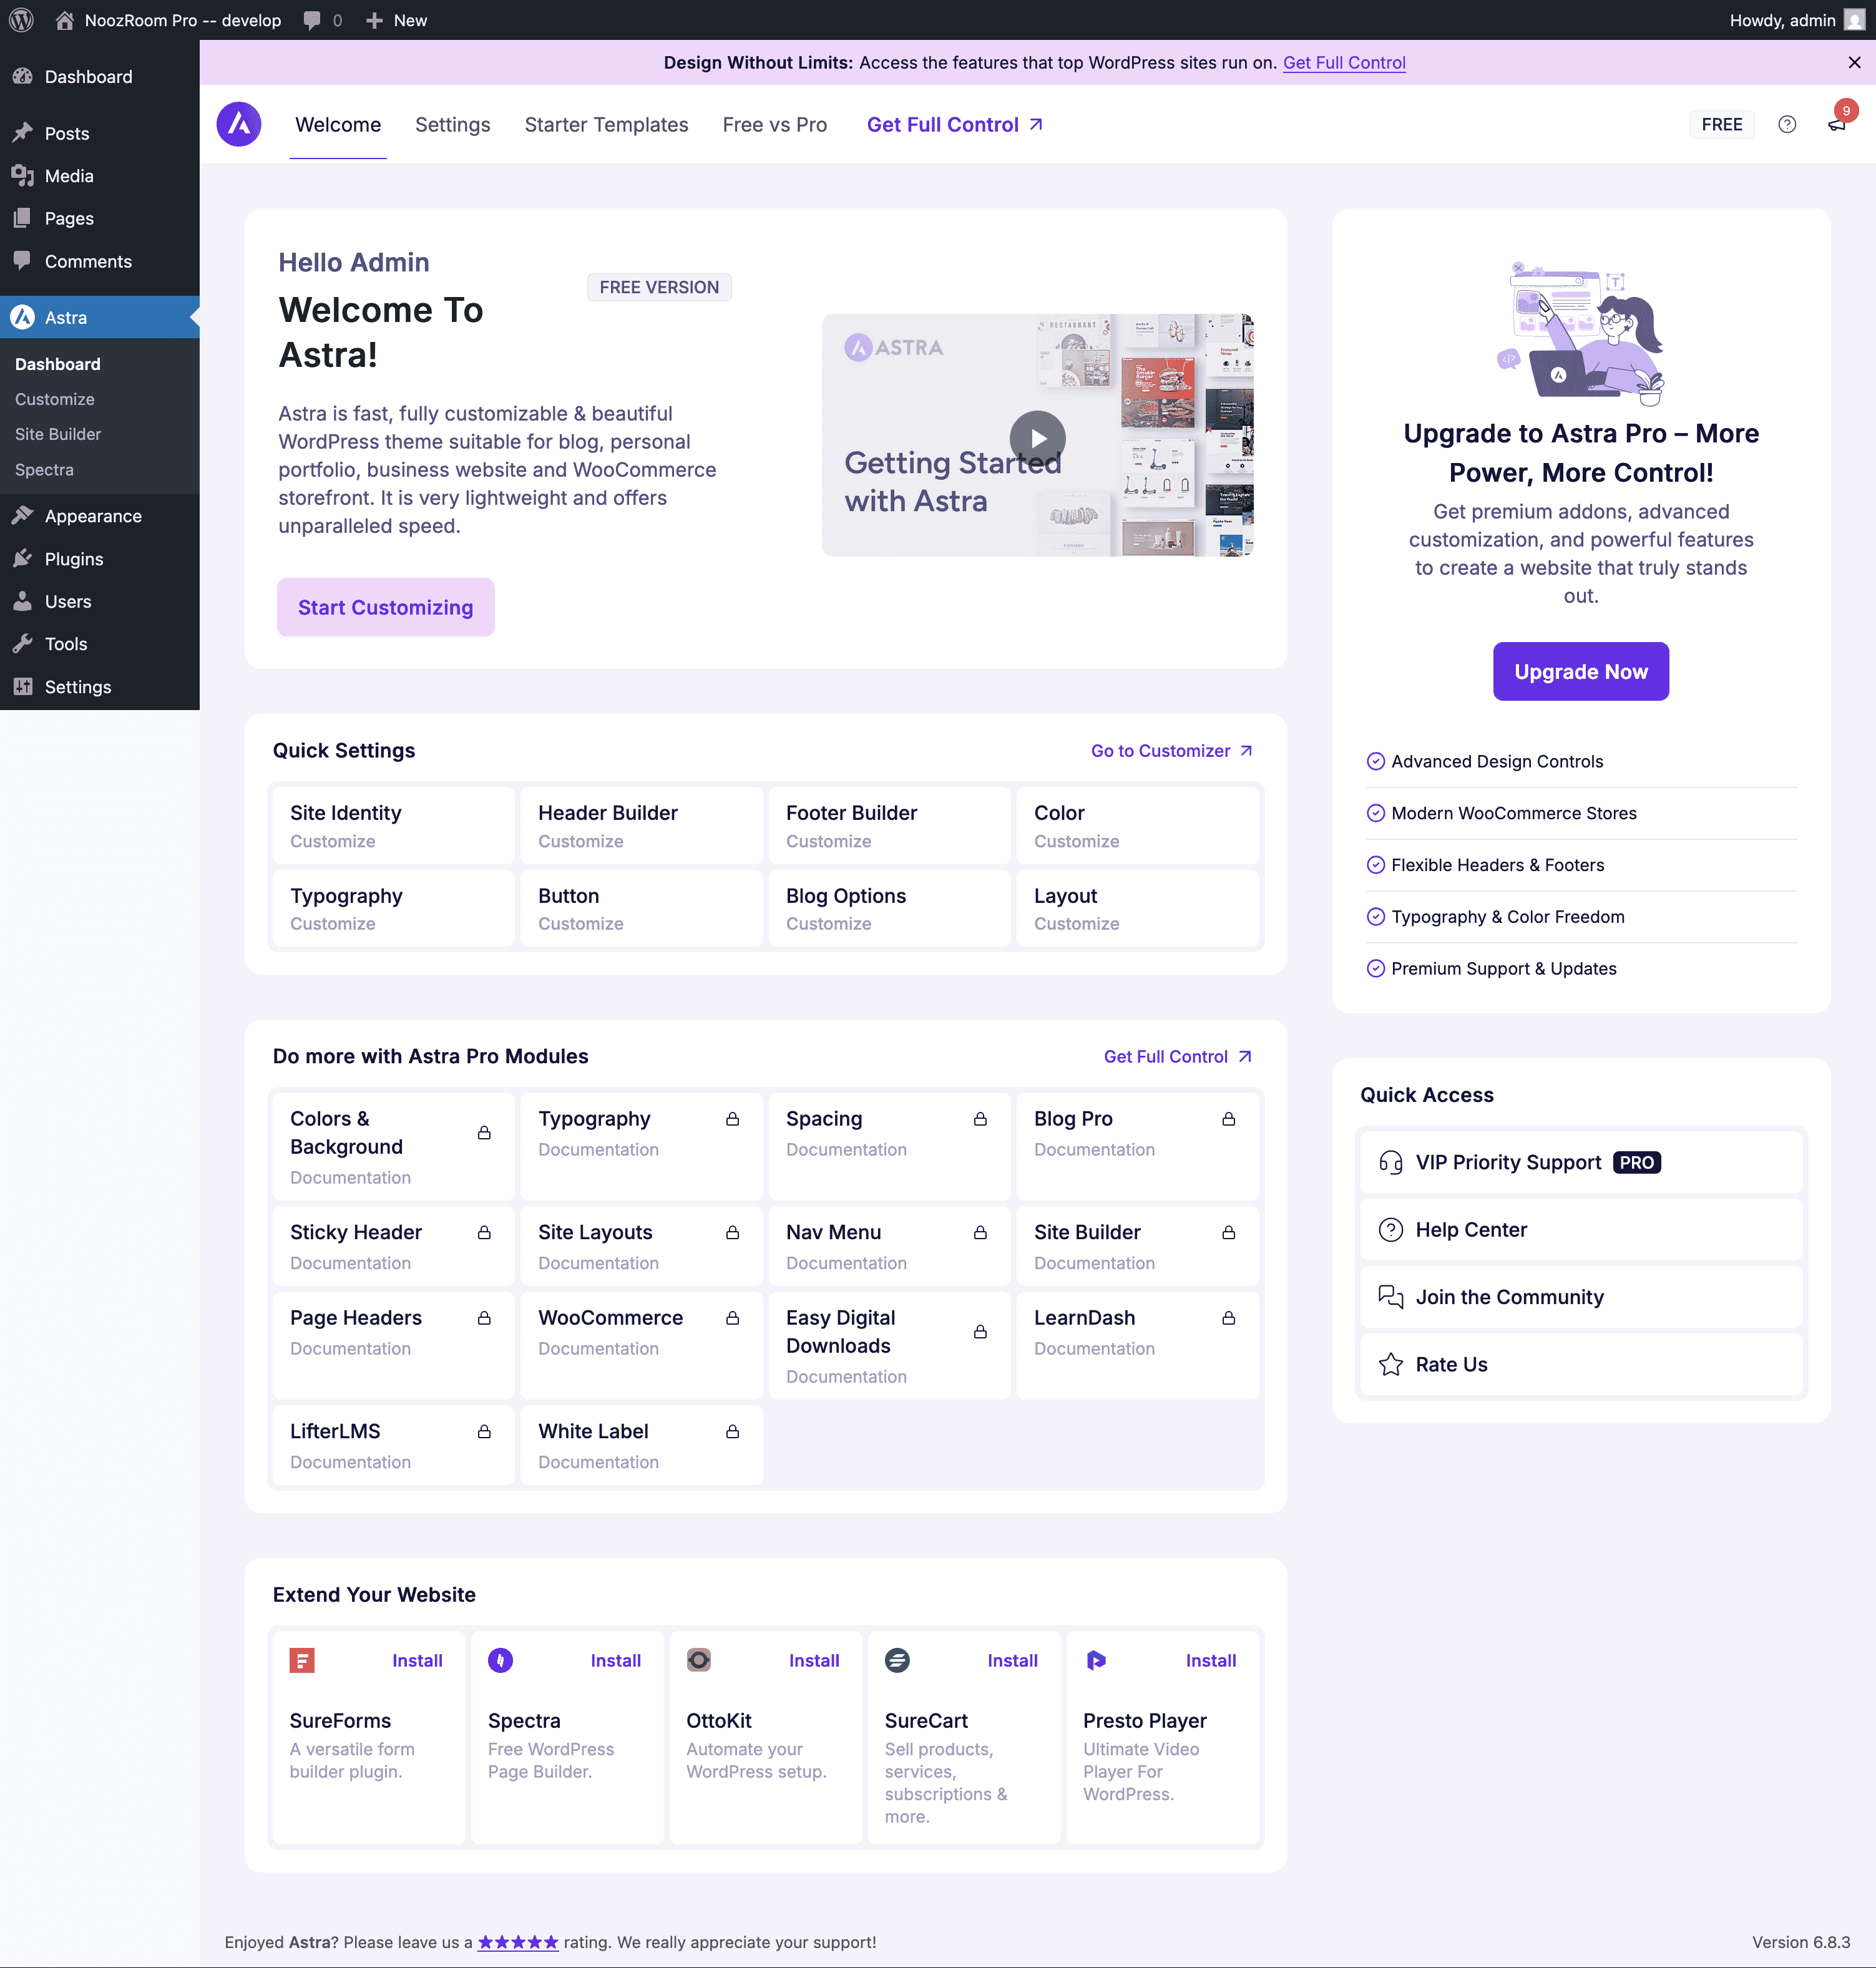Screen dimensions: 1876x1968
Task: Click the OttoKit icon under Extend Your Website
Action: pyautogui.click(x=698, y=1660)
